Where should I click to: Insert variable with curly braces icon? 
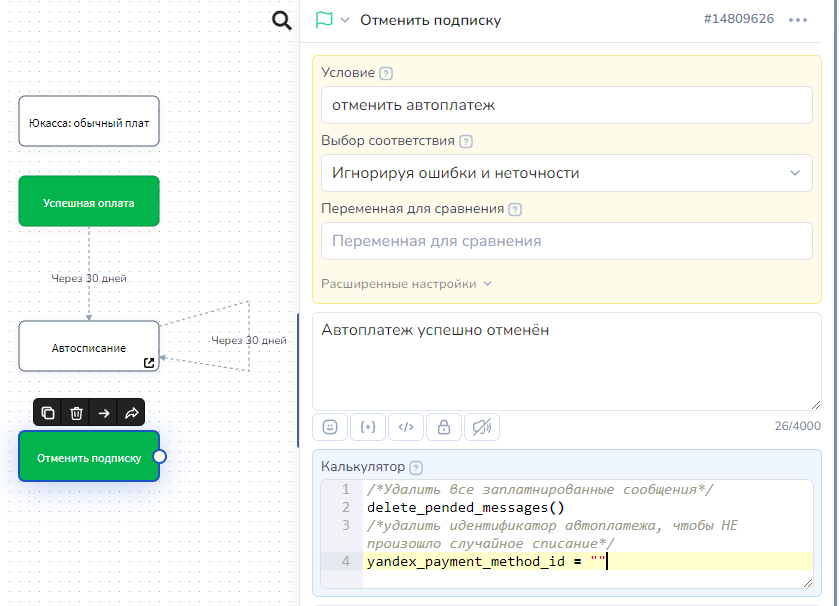point(368,427)
